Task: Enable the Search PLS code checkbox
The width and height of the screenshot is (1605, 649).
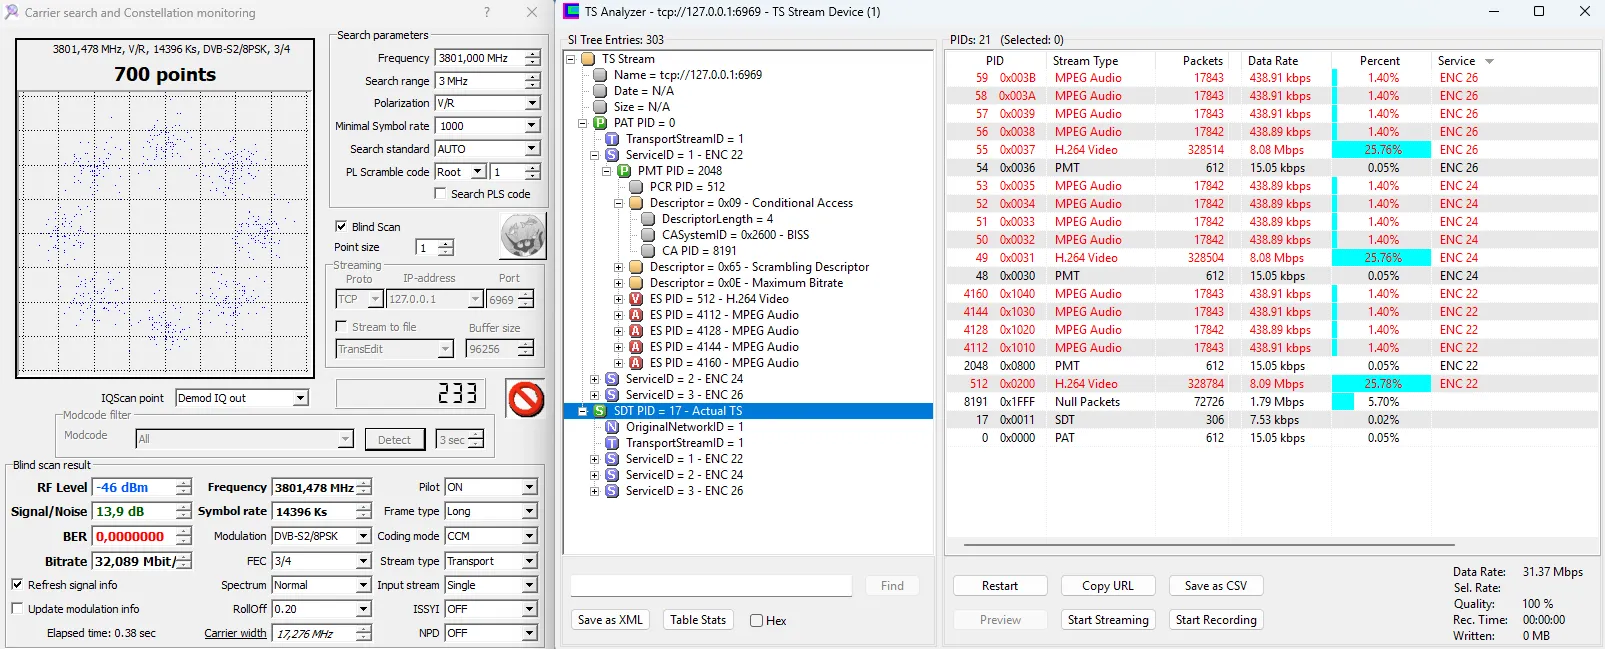Action: point(440,194)
